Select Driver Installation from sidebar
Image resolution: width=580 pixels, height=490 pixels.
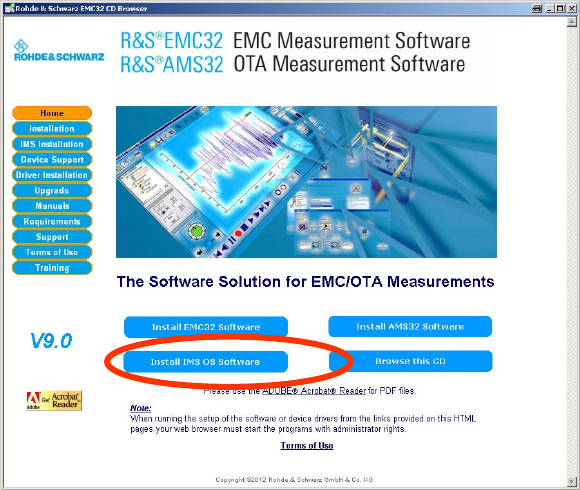tap(52, 175)
